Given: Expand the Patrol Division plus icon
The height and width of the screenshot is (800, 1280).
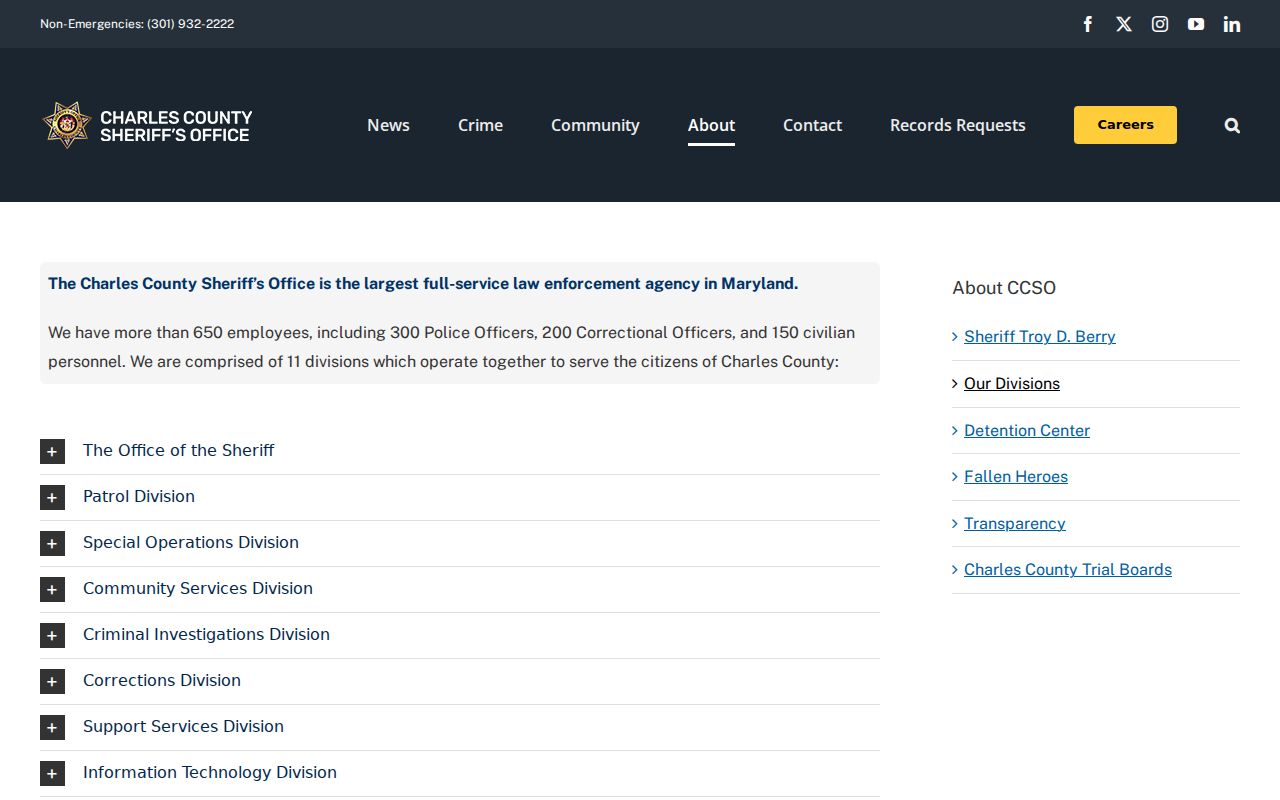Looking at the screenshot, I should [x=52, y=497].
